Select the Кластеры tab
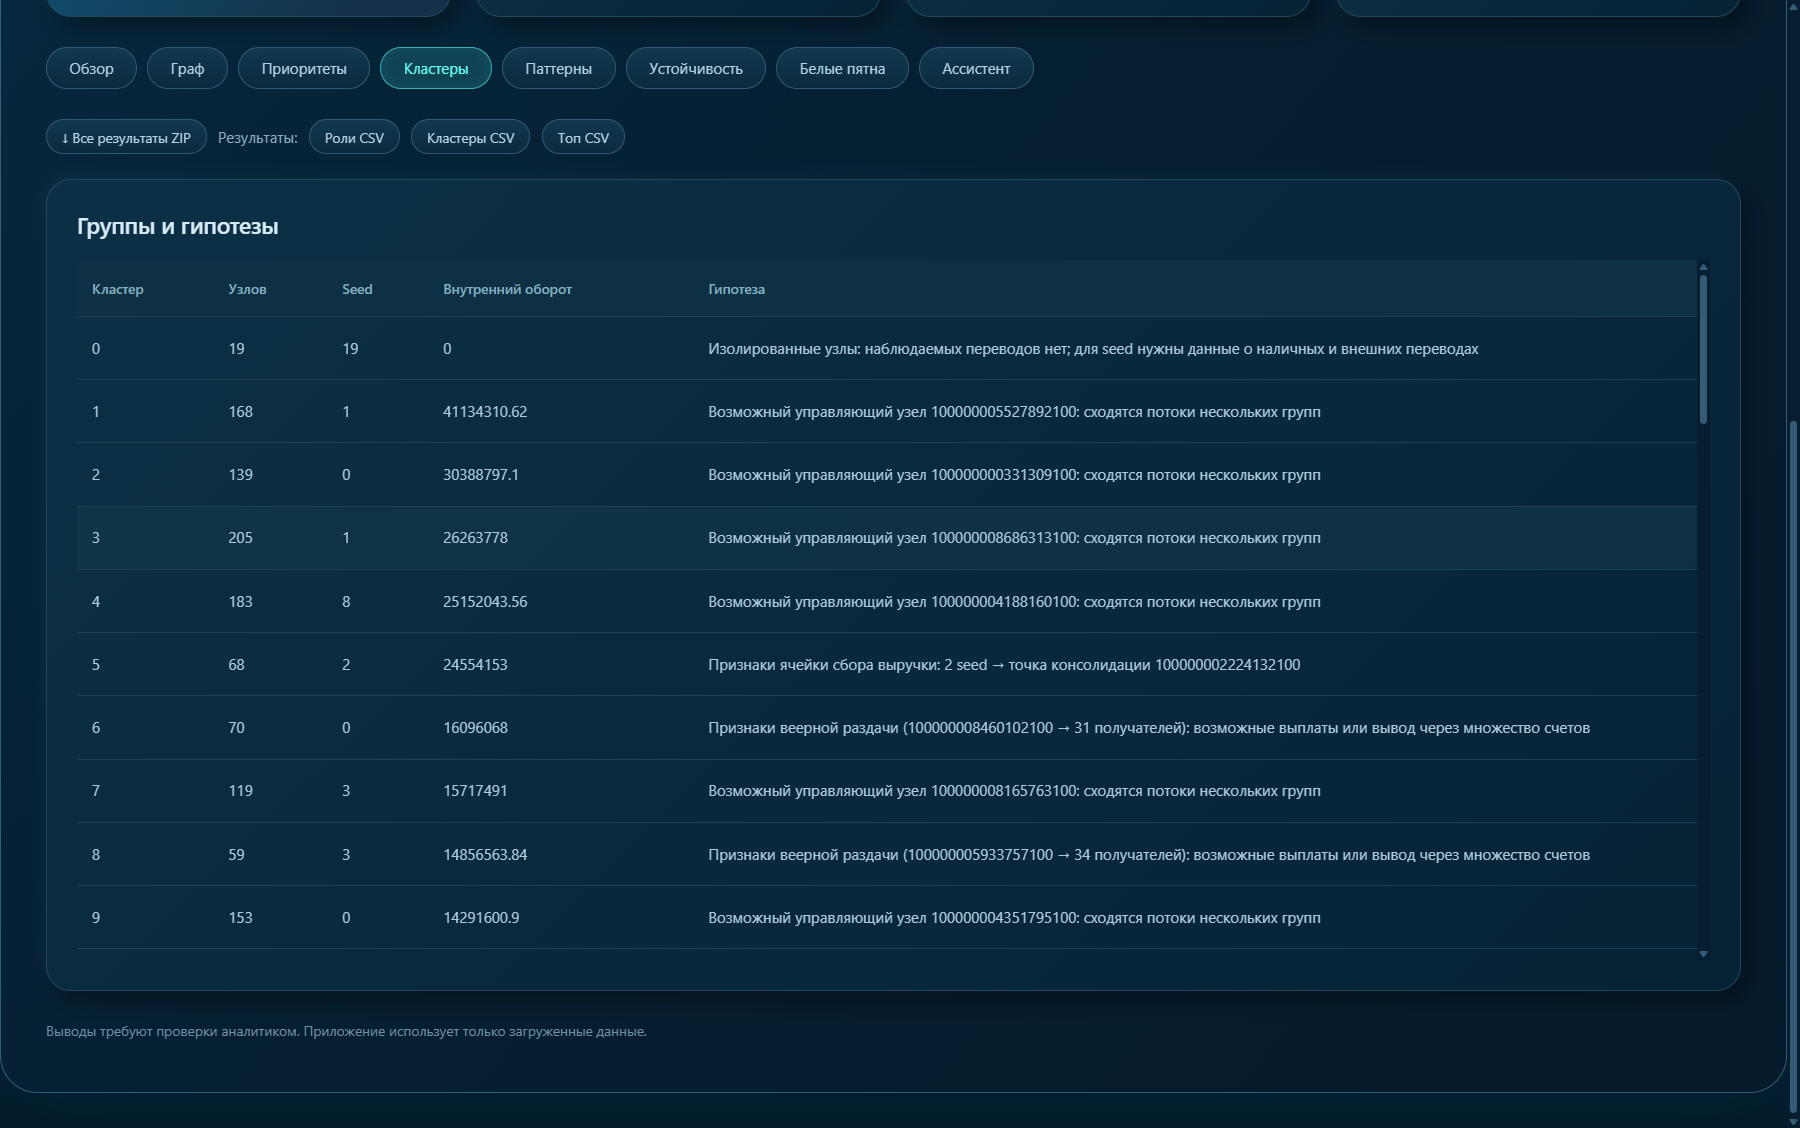Image resolution: width=1800 pixels, height=1128 pixels. click(436, 68)
